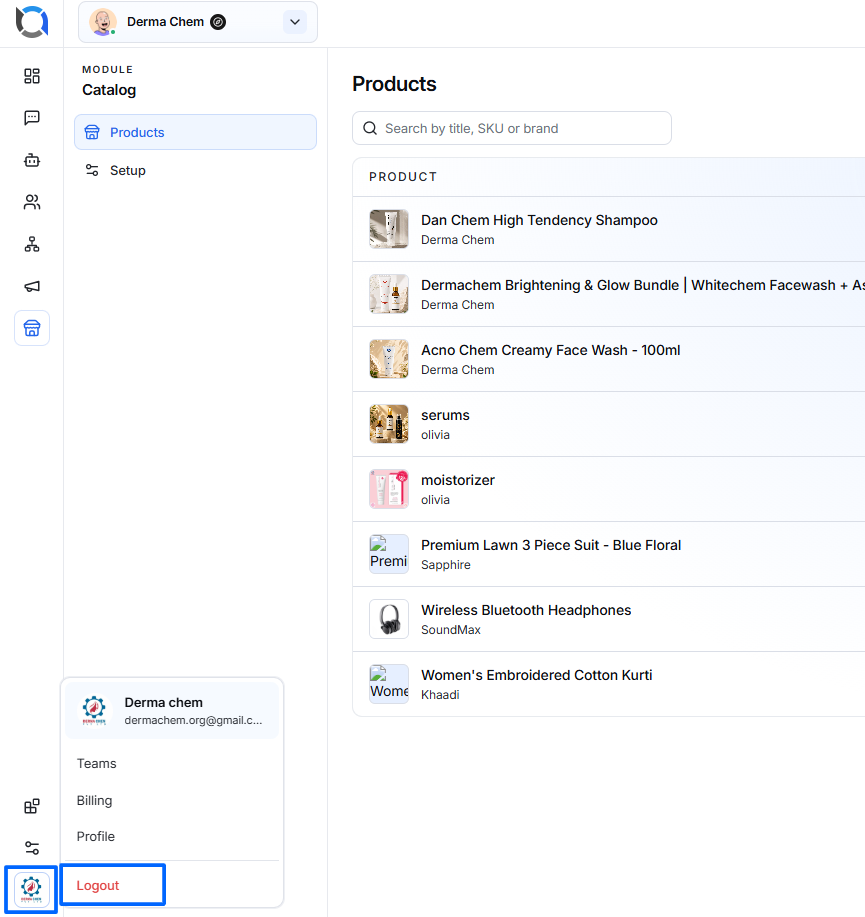
Task: Open the bot automation sidebar icon
Action: [x=32, y=160]
